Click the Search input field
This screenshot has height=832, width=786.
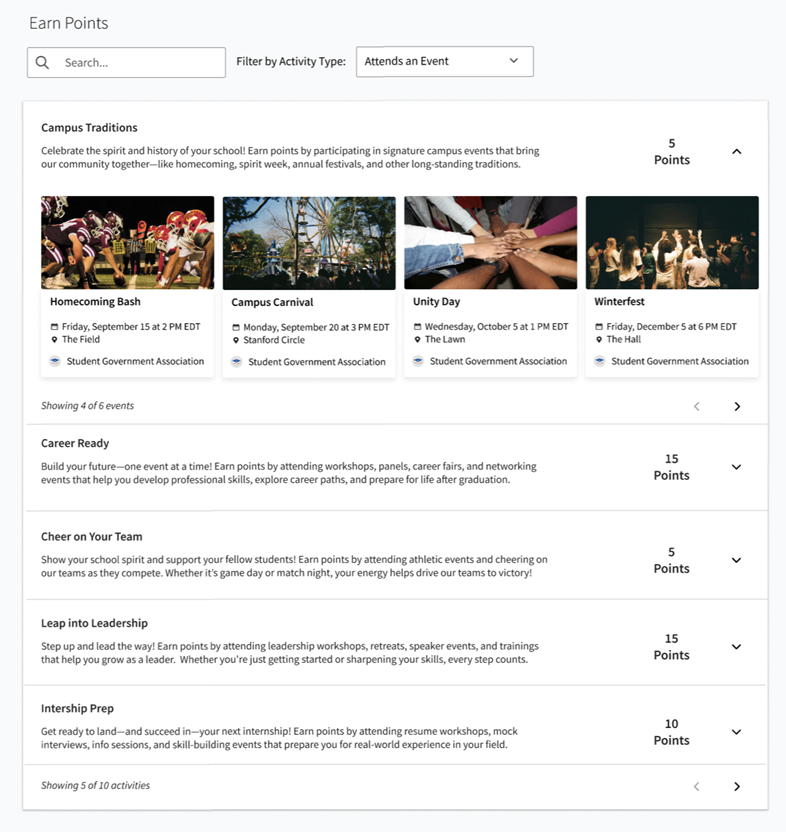click(x=140, y=62)
